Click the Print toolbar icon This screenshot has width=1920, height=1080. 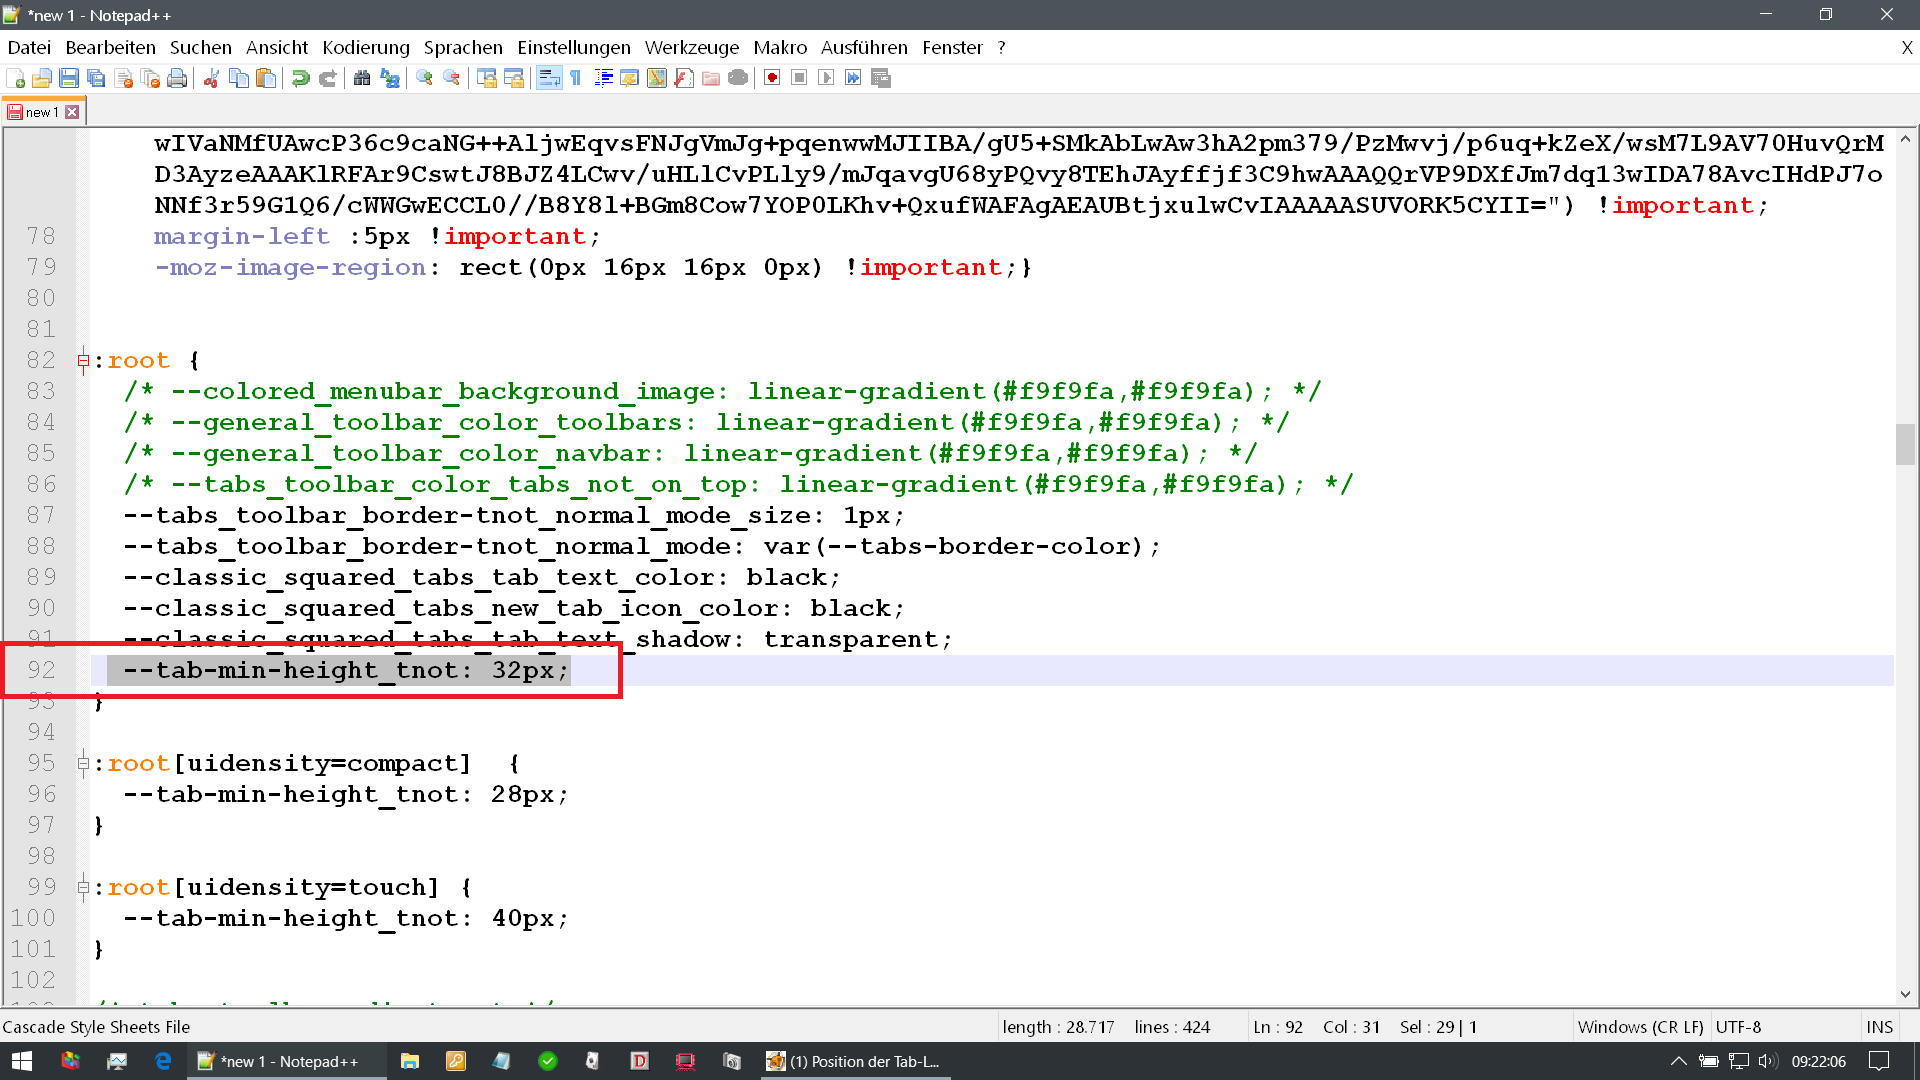pos(177,78)
